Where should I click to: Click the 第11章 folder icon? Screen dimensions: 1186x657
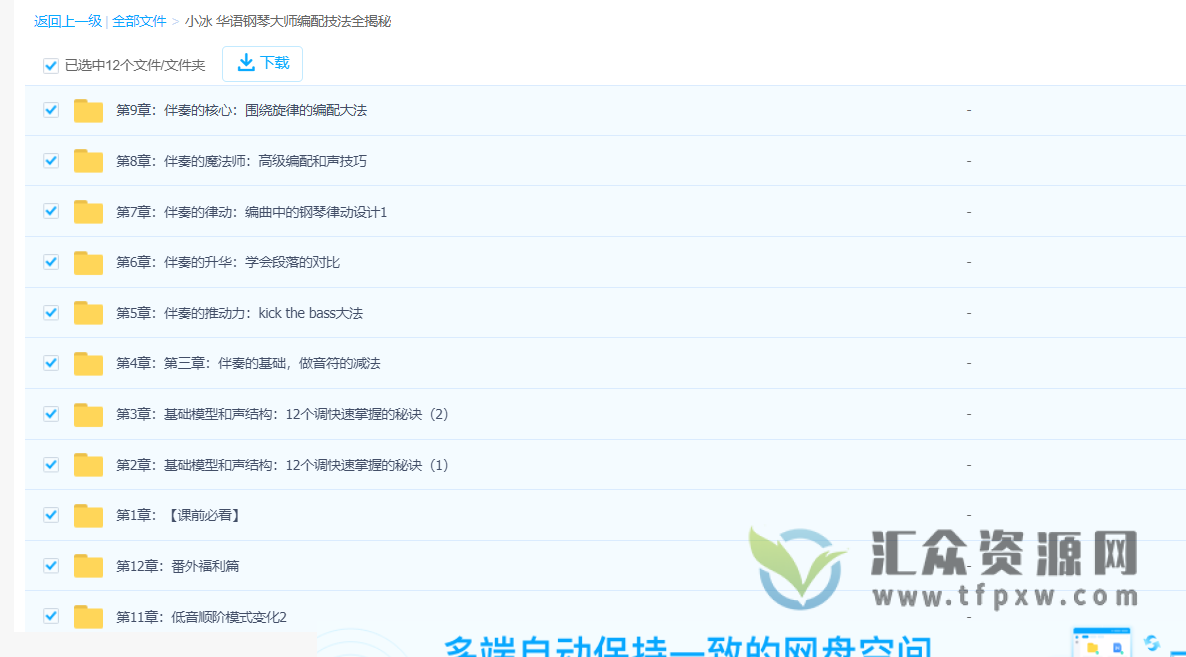[x=88, y=616]
